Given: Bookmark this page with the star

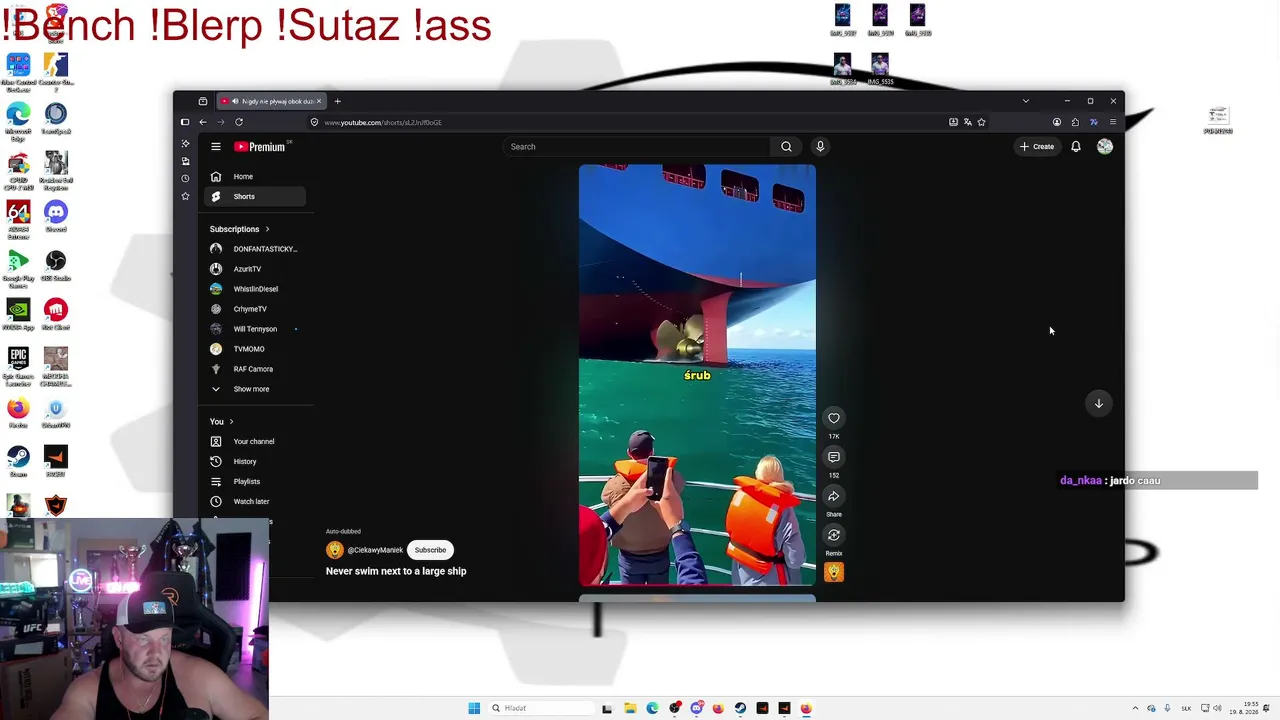Looking at the screenshot, I should coord(982,122).
